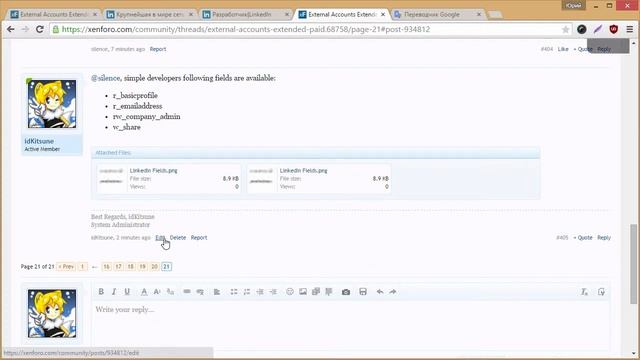
Task: Switch editor to BB code mode
Action: click(601, 291)
